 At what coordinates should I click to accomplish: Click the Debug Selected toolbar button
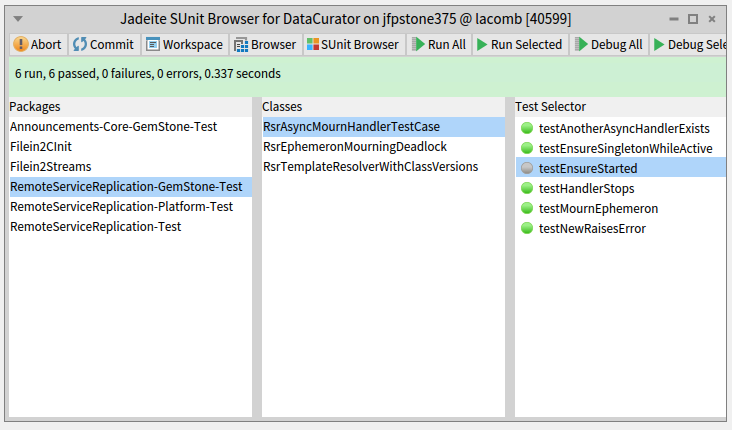click(x=690, y=44)
